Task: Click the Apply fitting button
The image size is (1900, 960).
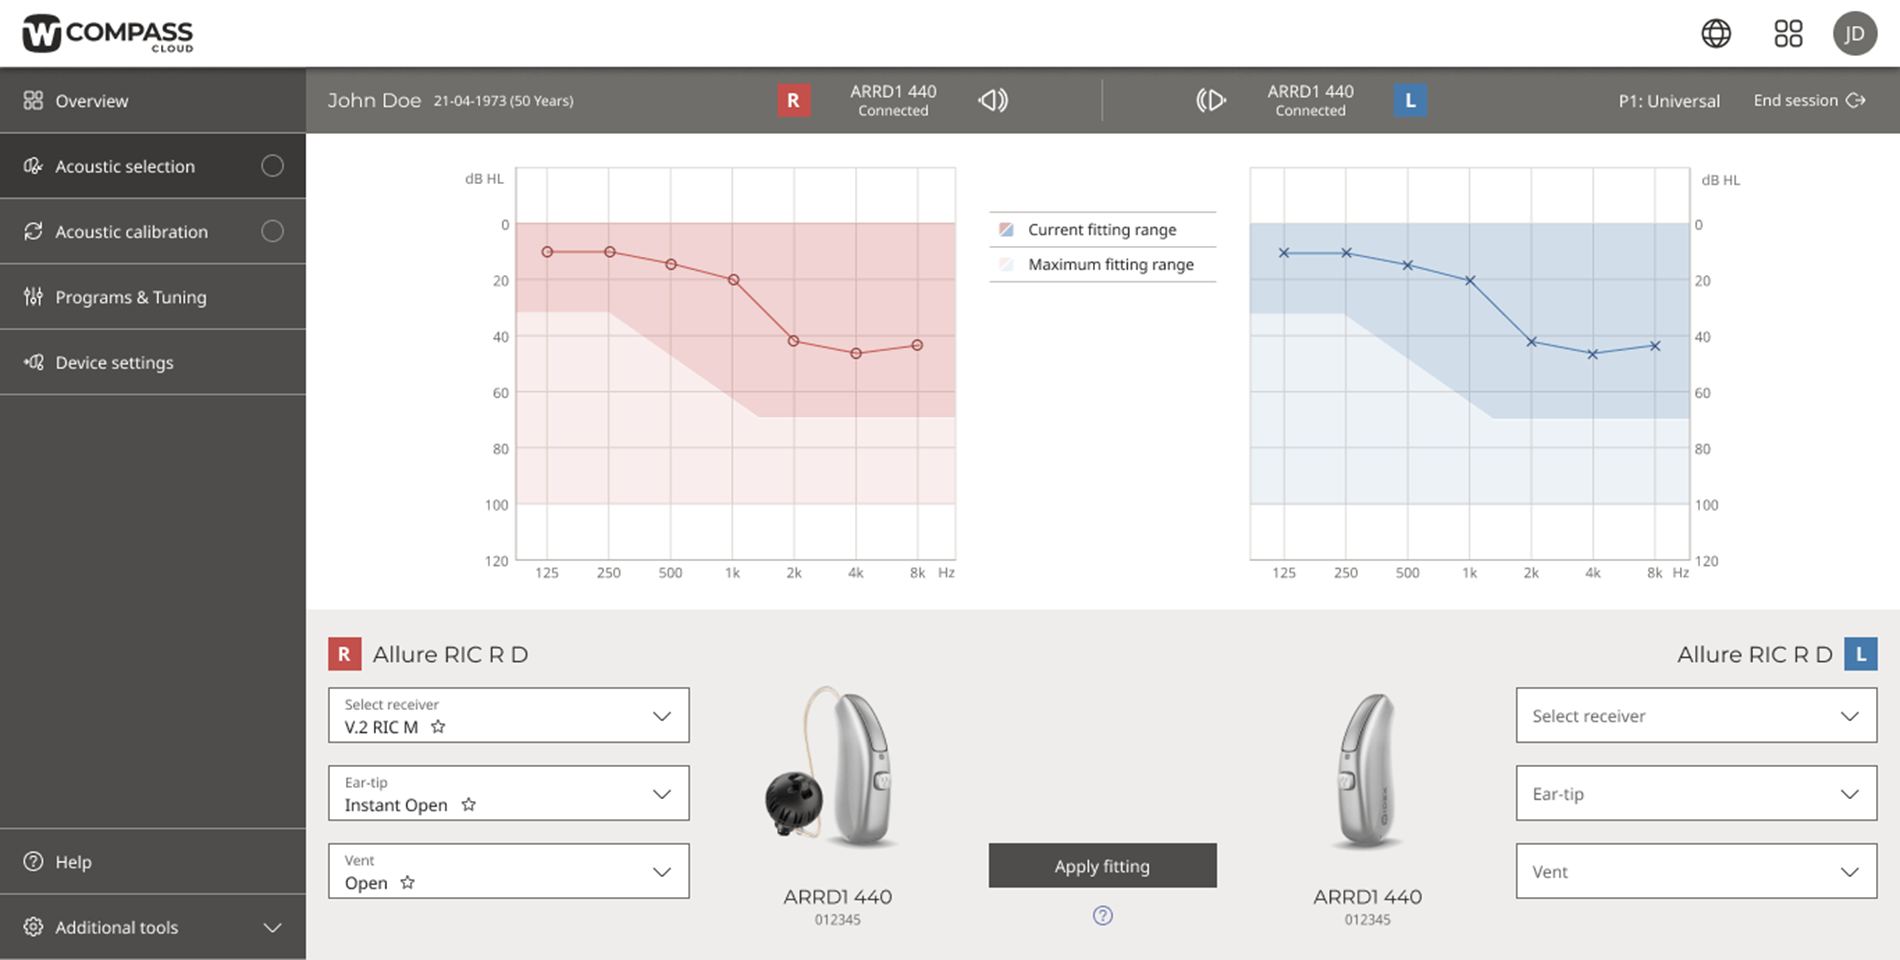Action: click(1102, 865)
